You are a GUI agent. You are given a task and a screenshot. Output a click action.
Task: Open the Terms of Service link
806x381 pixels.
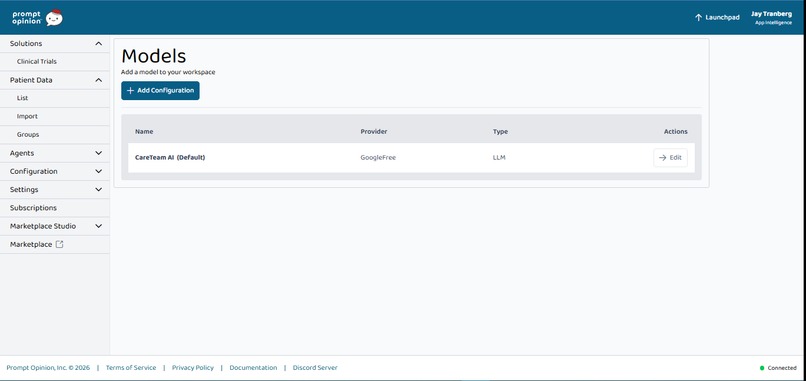(131, 368)
